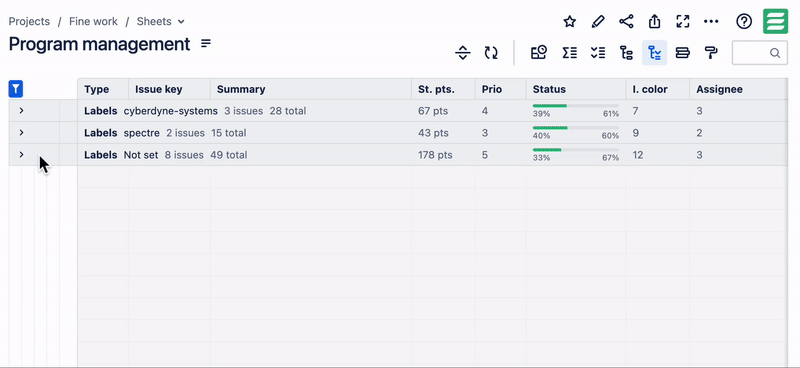Click the sigma totals icon

(x=569, y=53)
